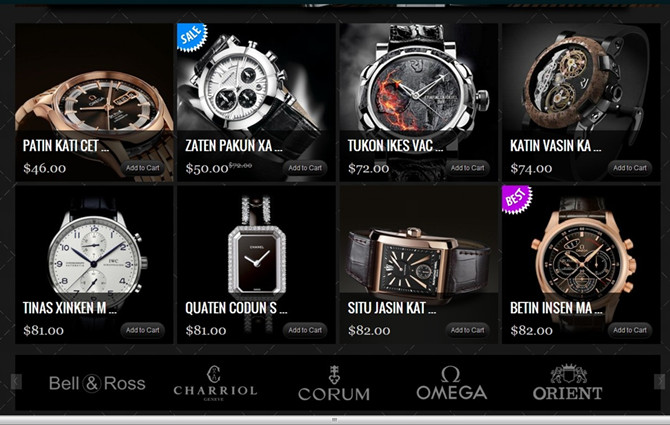This screenshot has width=670, height=425.
Task: Select the Corum brand logo
Action: (x=334, y=383)
